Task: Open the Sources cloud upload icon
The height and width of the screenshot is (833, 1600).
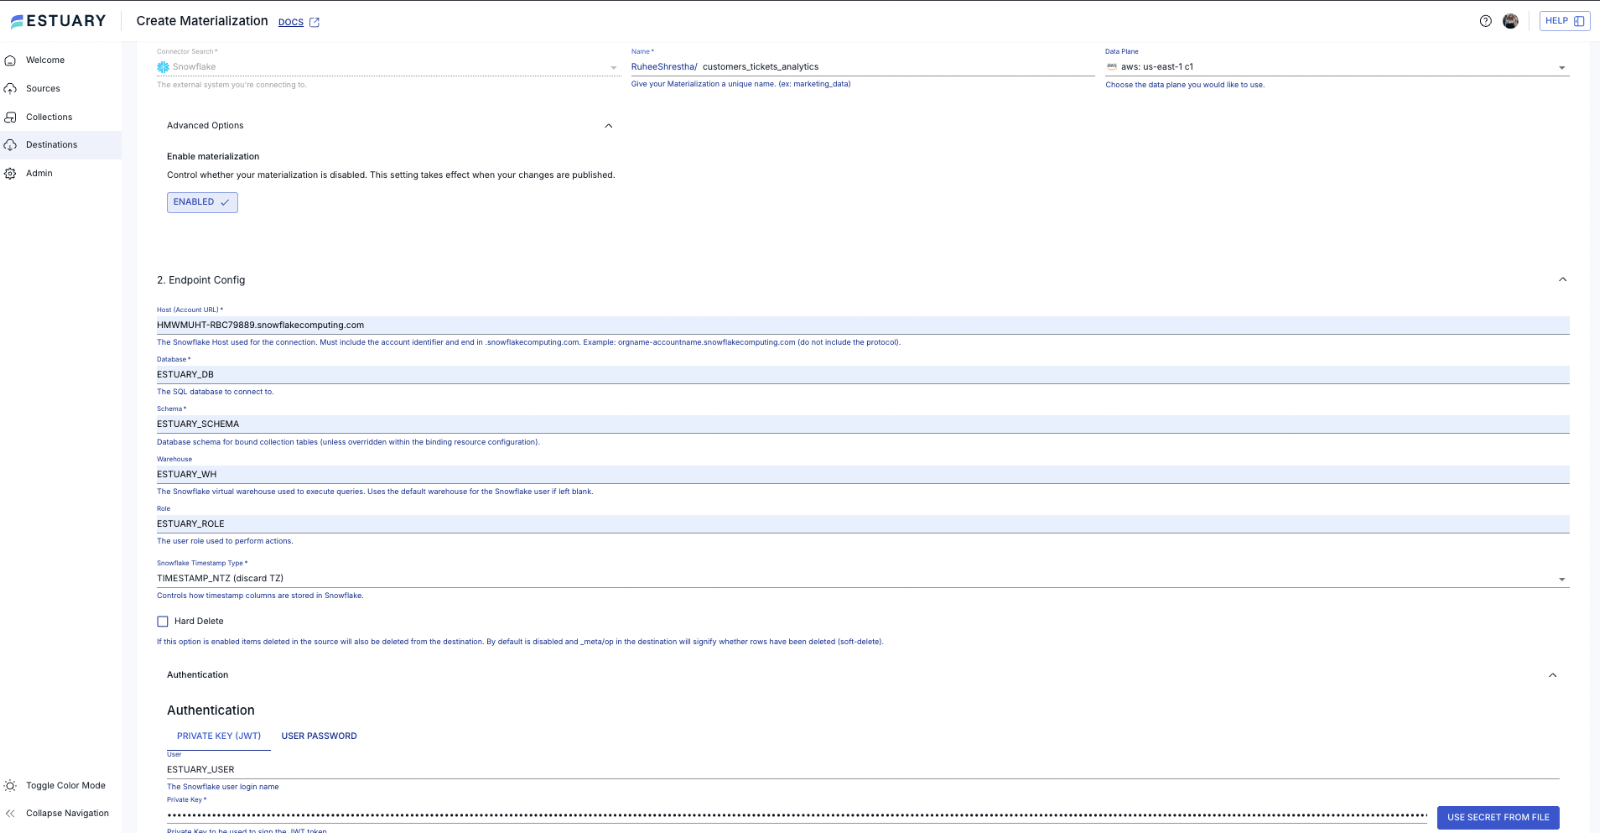Action: click(x=10, y=89)
